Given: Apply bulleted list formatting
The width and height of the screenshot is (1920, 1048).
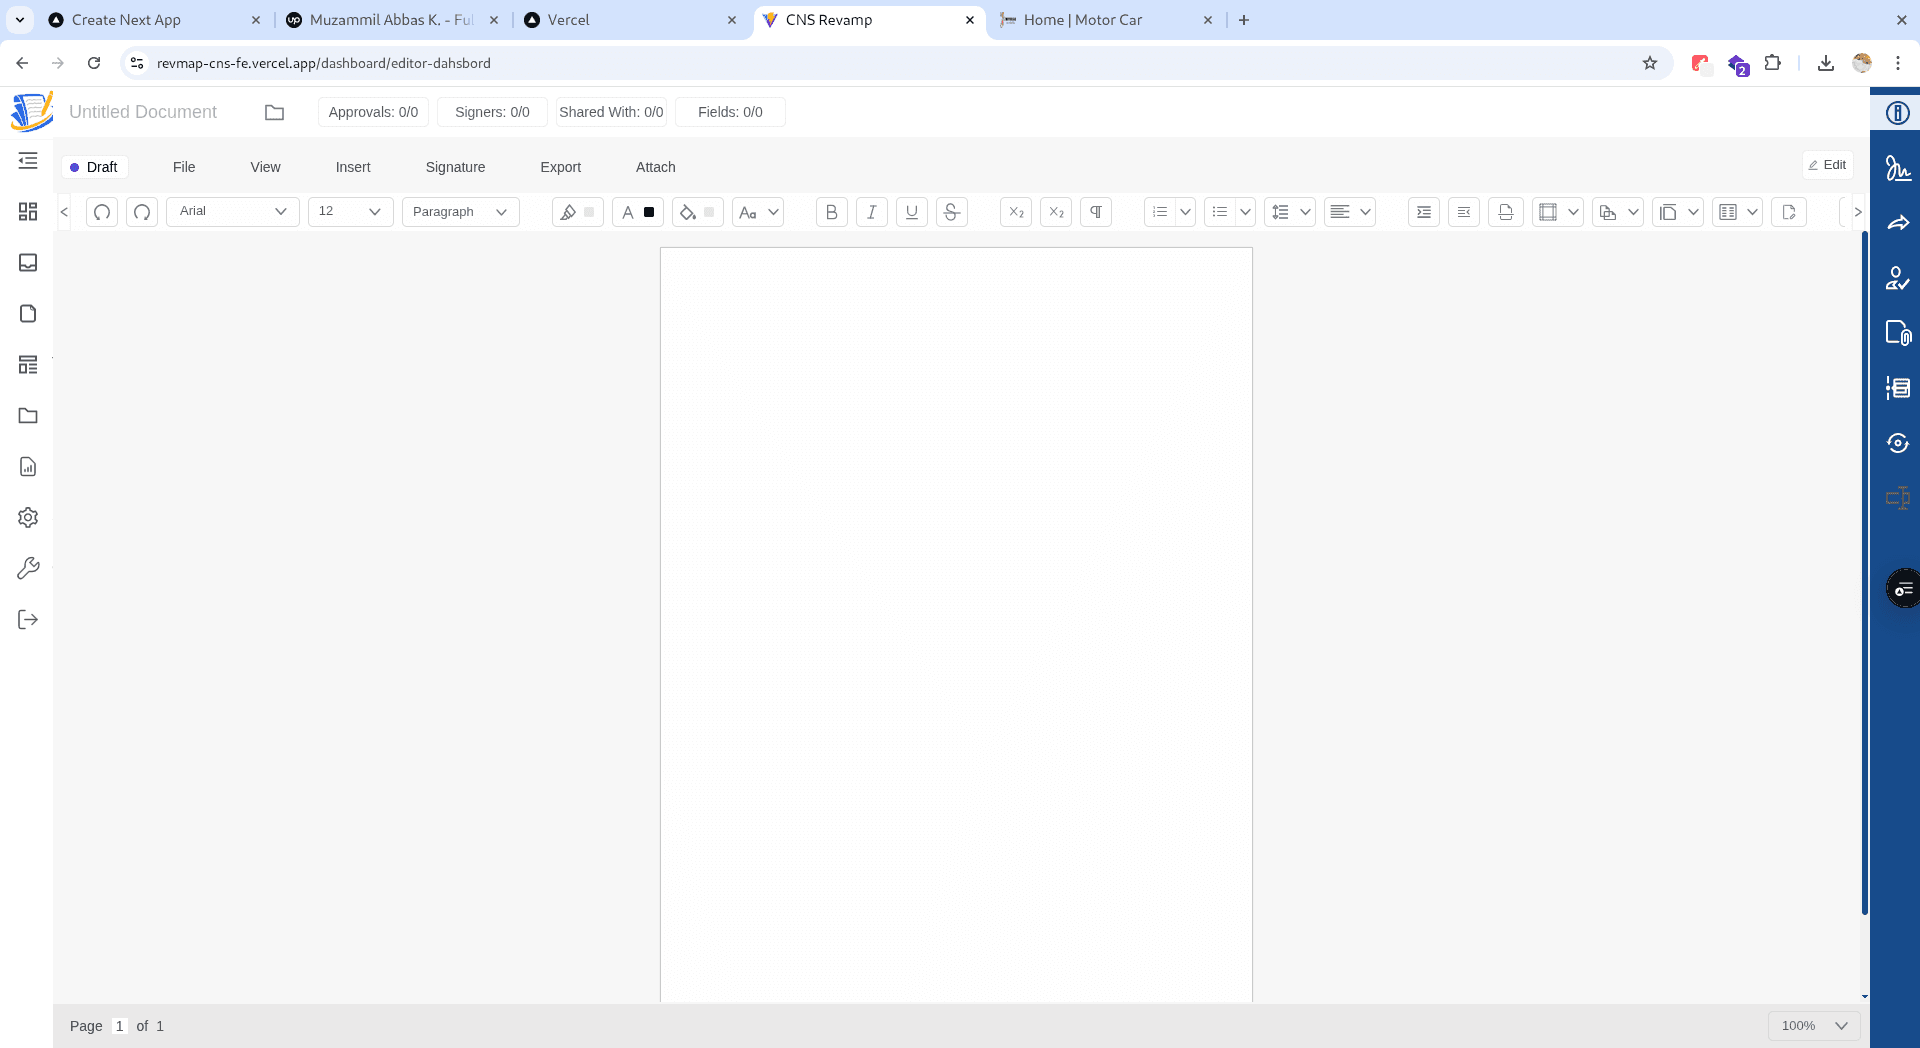Looking at the screenshot, I should point(1220,212).
